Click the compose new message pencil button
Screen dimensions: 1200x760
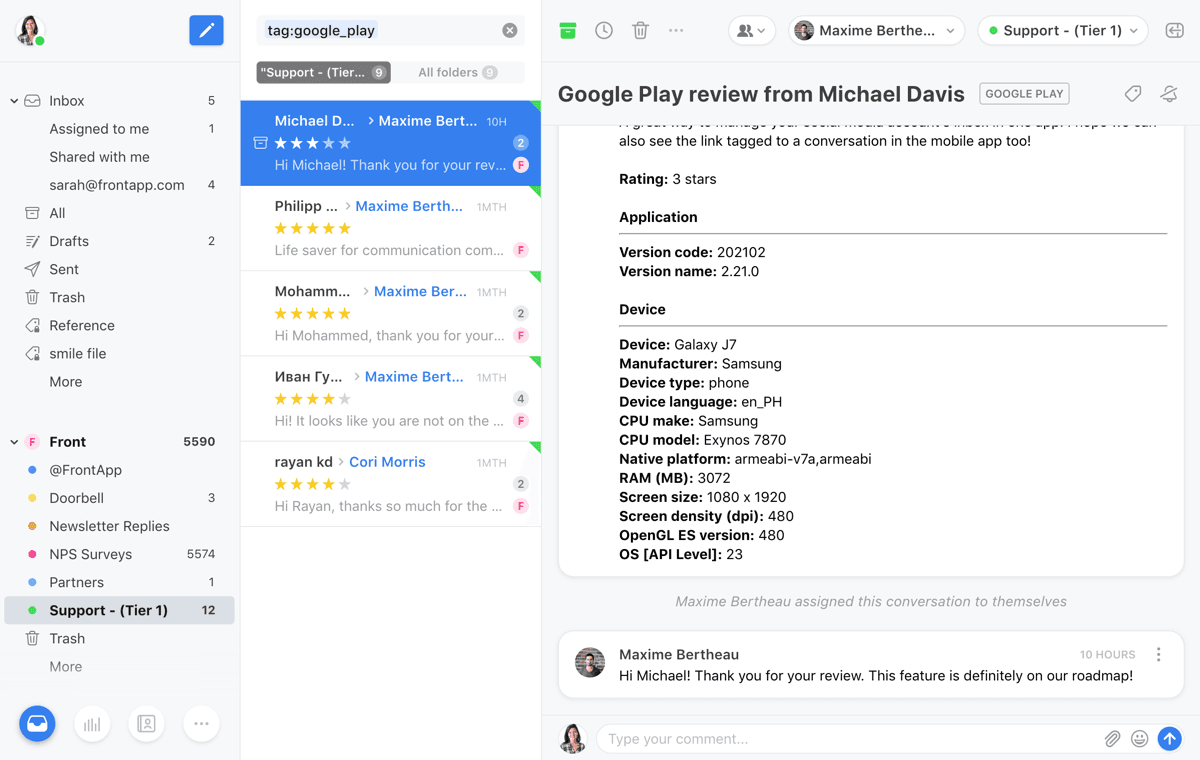point(206,30)
